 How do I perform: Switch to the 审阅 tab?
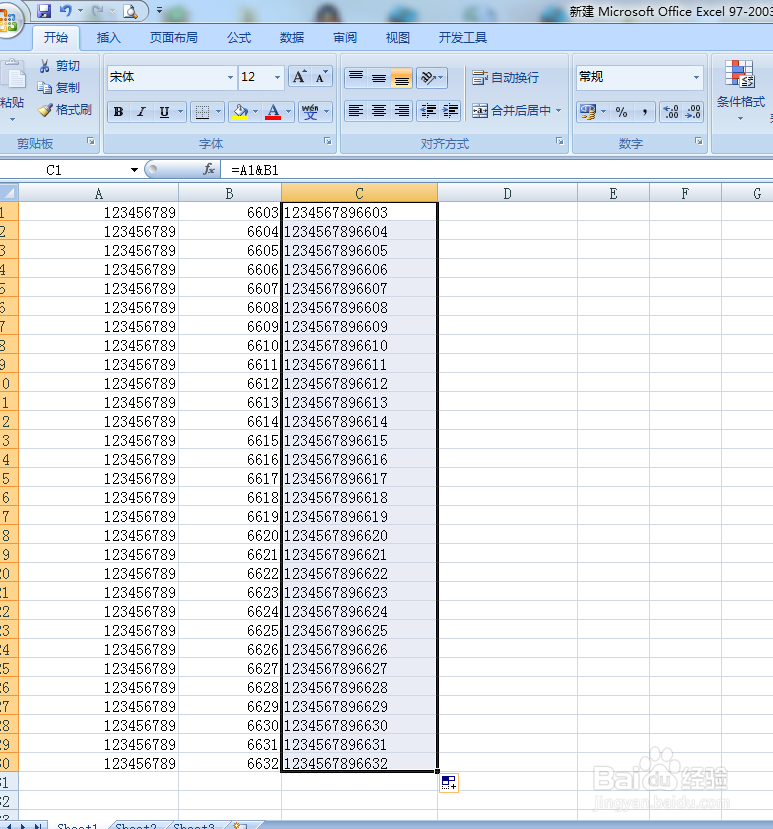point(345,38)
